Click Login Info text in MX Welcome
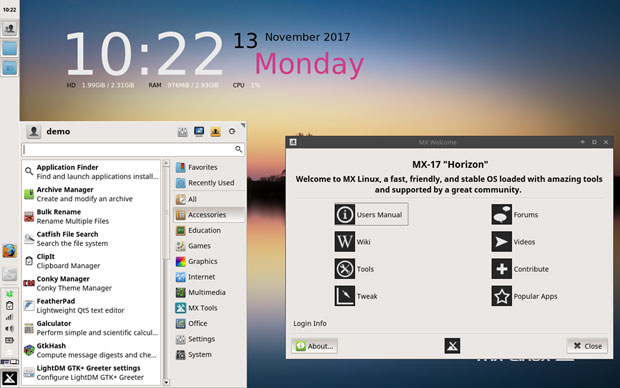 (310, 323)
